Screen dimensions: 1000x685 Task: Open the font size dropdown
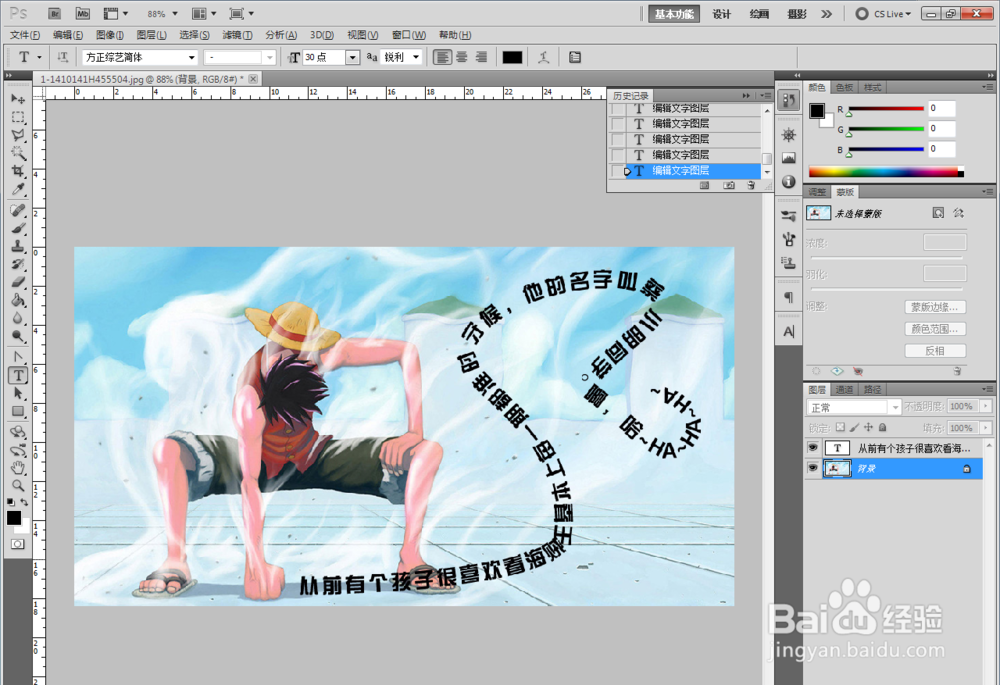(x=353, y=57)
